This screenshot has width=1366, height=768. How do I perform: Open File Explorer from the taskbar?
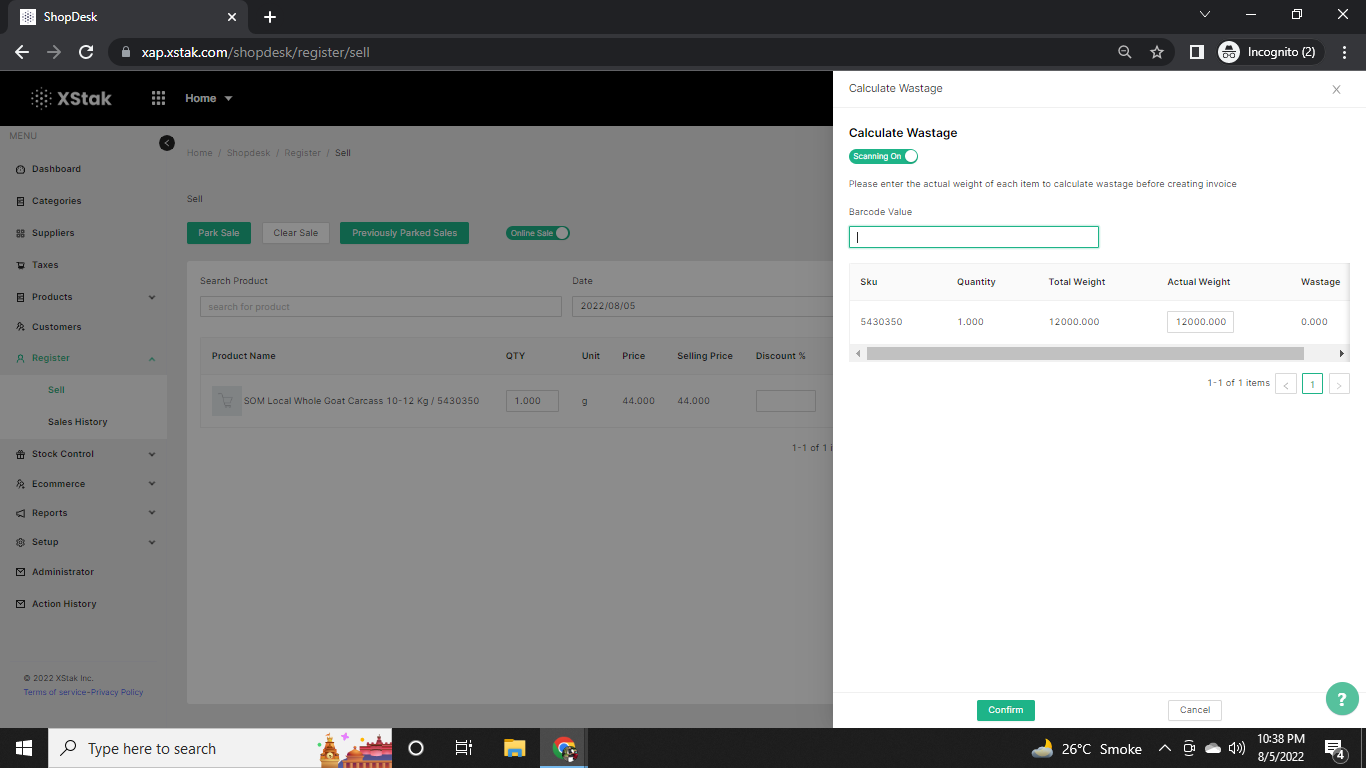[x=514, y=748]
